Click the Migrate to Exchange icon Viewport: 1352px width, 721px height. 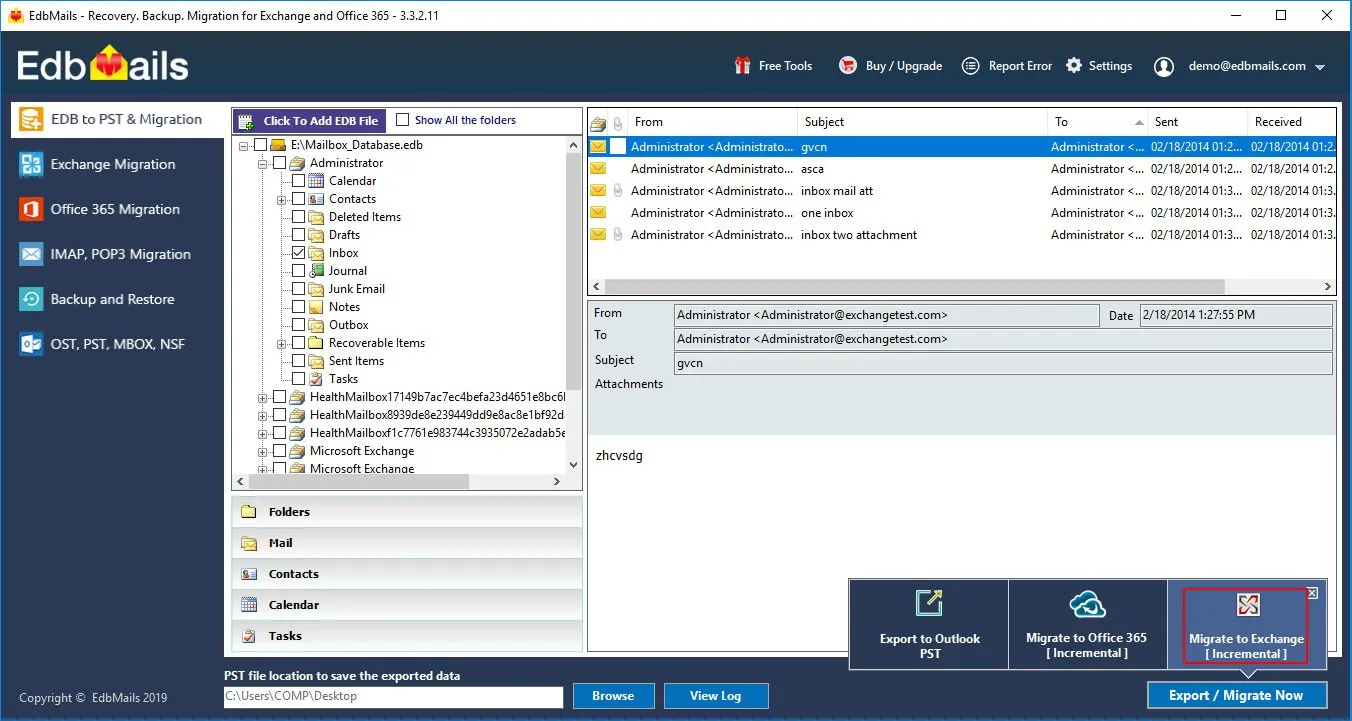click(1247, 605)
